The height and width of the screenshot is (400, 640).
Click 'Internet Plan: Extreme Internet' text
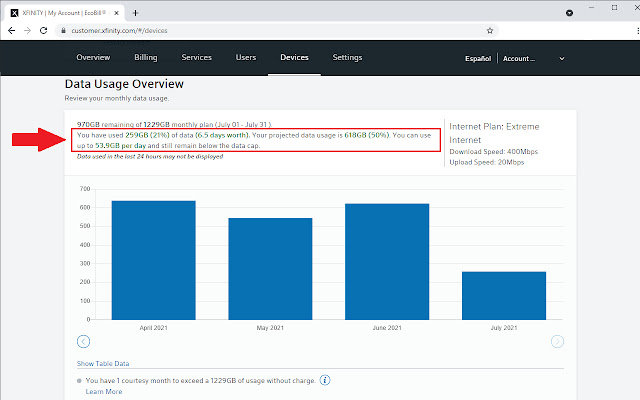(x=494, y=133)
